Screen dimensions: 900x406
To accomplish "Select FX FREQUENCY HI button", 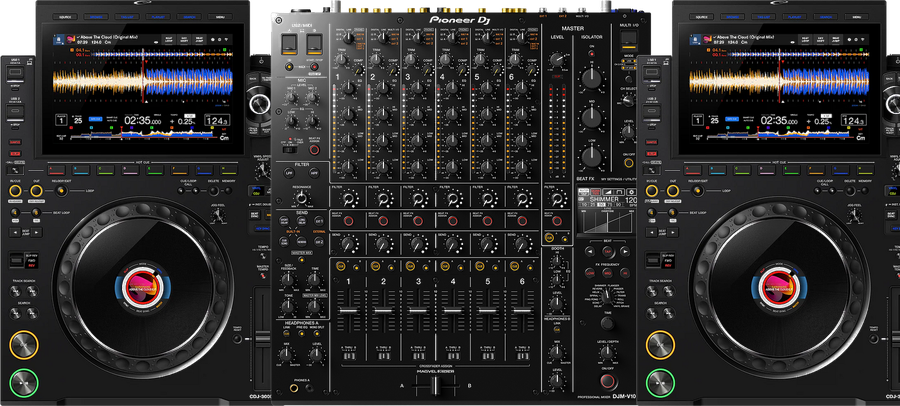I will coord(625,274).
